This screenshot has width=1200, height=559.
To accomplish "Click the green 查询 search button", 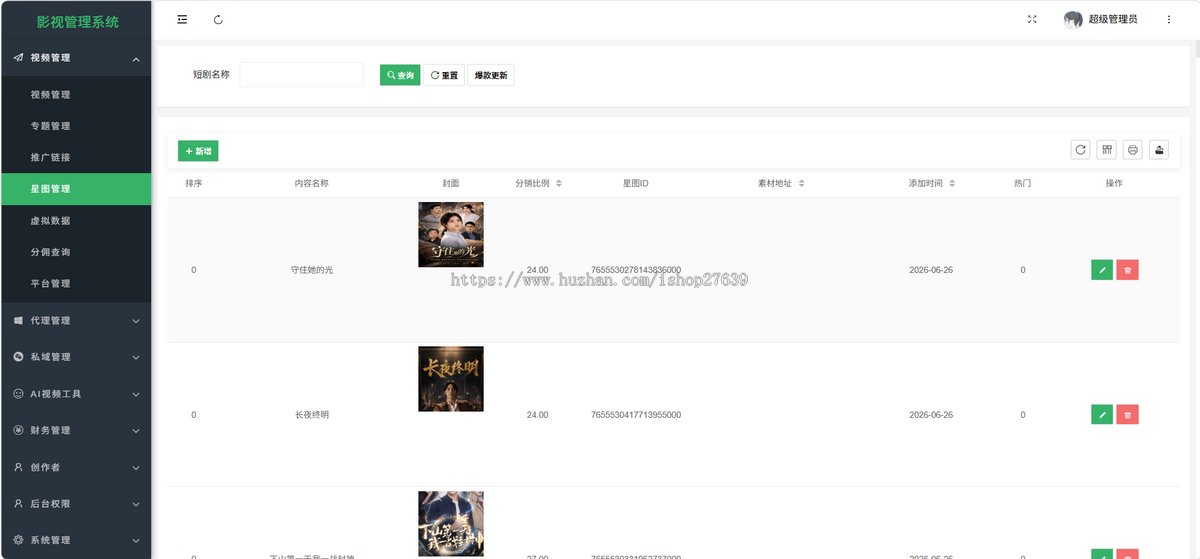I will (x=400, y=75).
